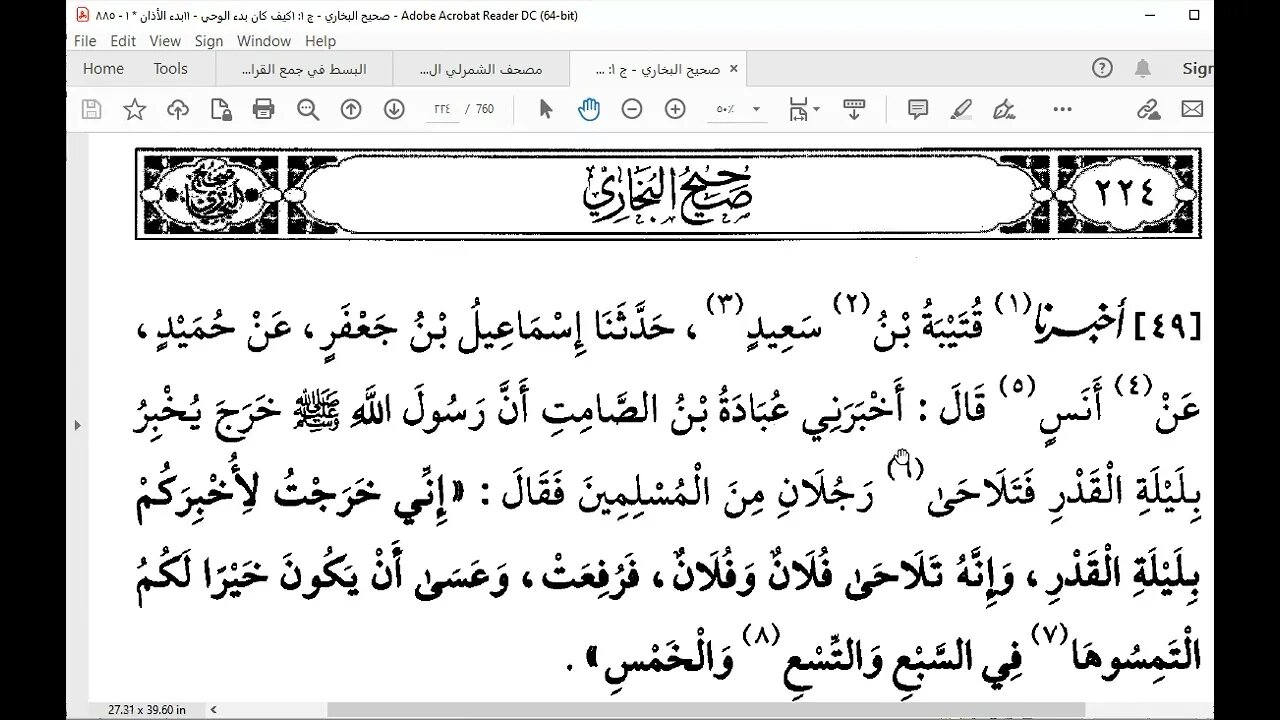Send file by email envelope icon

[1192, 110]
